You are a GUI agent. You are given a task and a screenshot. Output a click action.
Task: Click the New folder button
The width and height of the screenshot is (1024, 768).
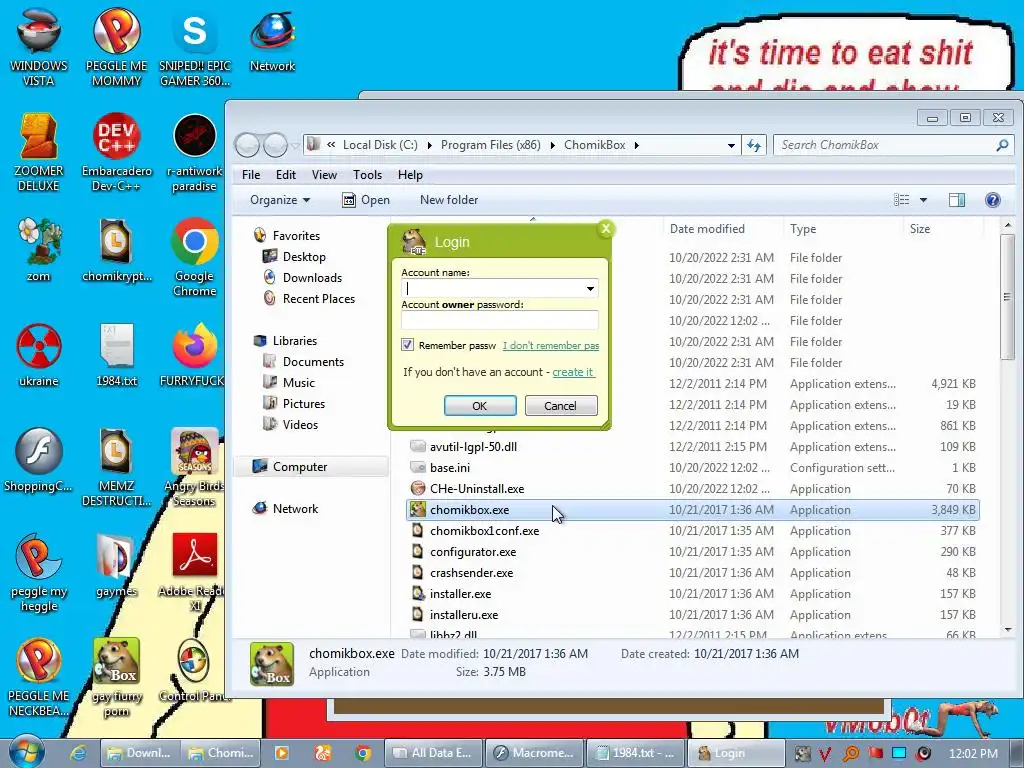449,200
